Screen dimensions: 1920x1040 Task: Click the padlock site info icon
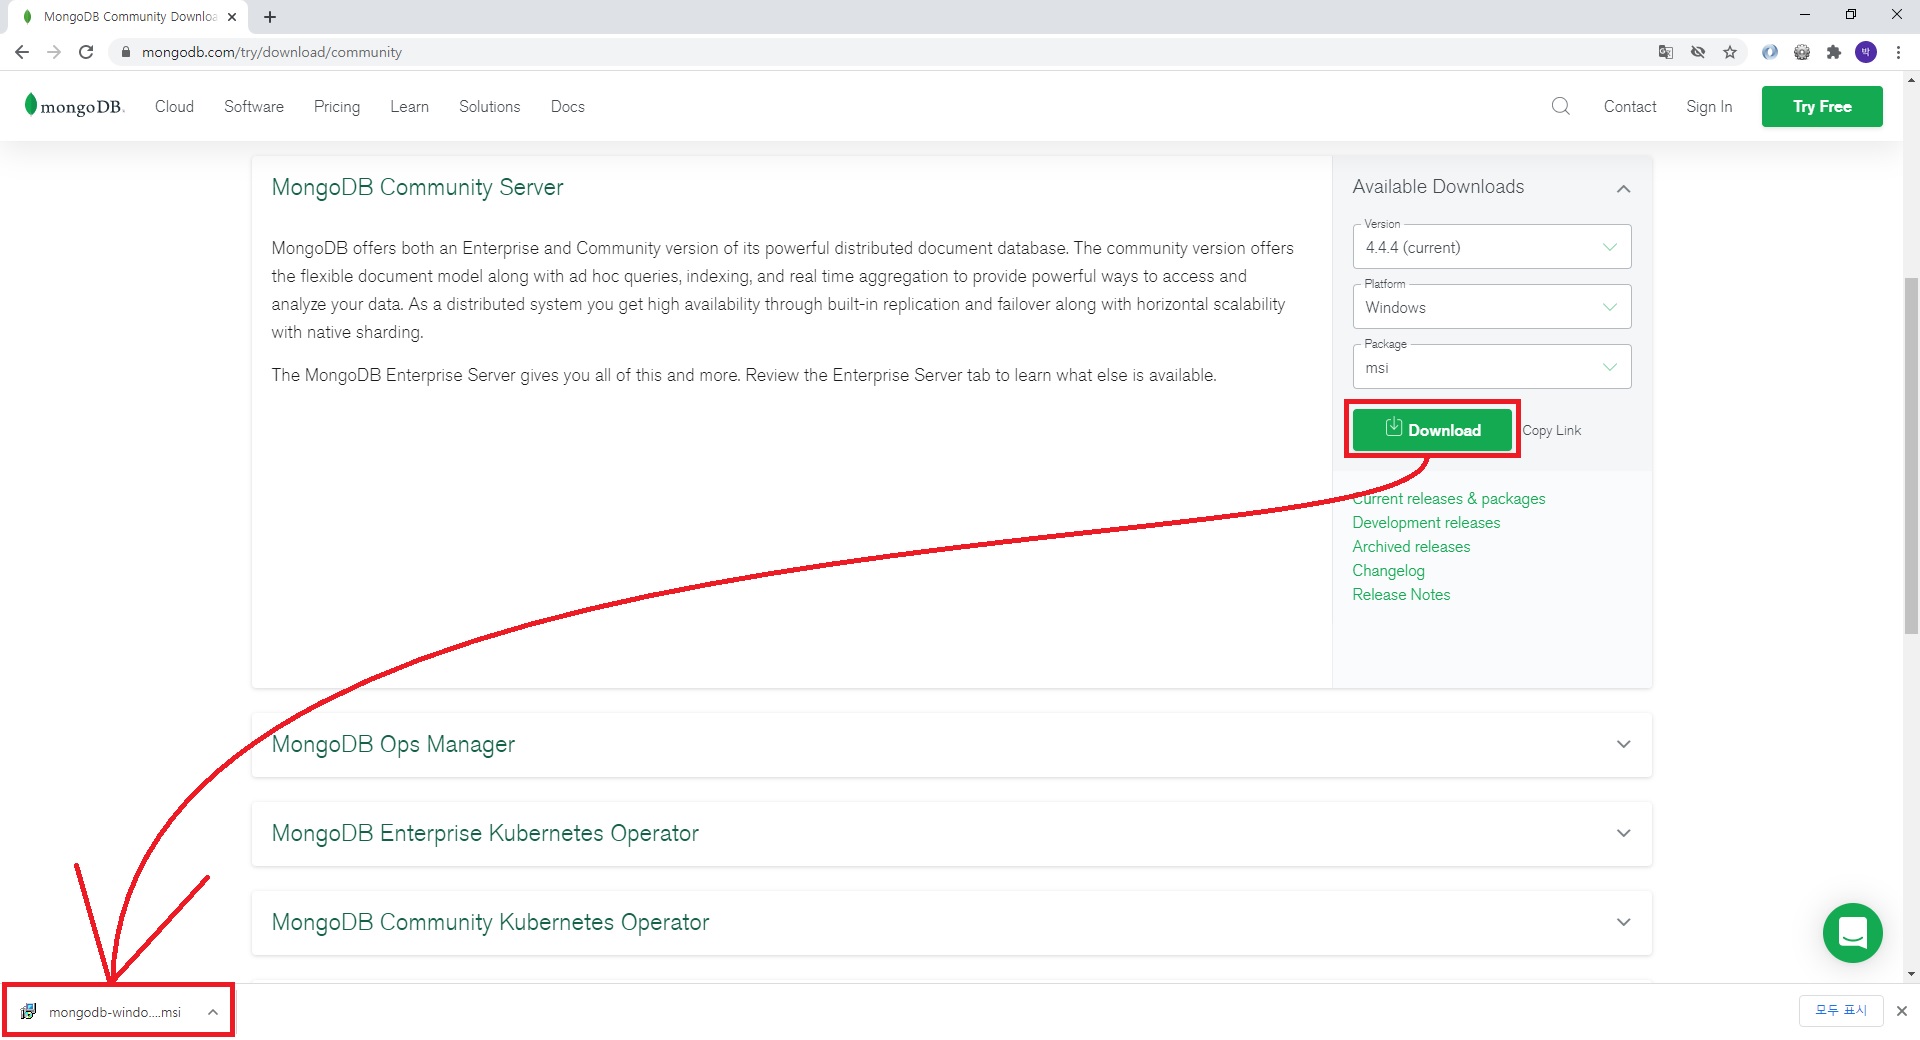[x=126, y=52]
